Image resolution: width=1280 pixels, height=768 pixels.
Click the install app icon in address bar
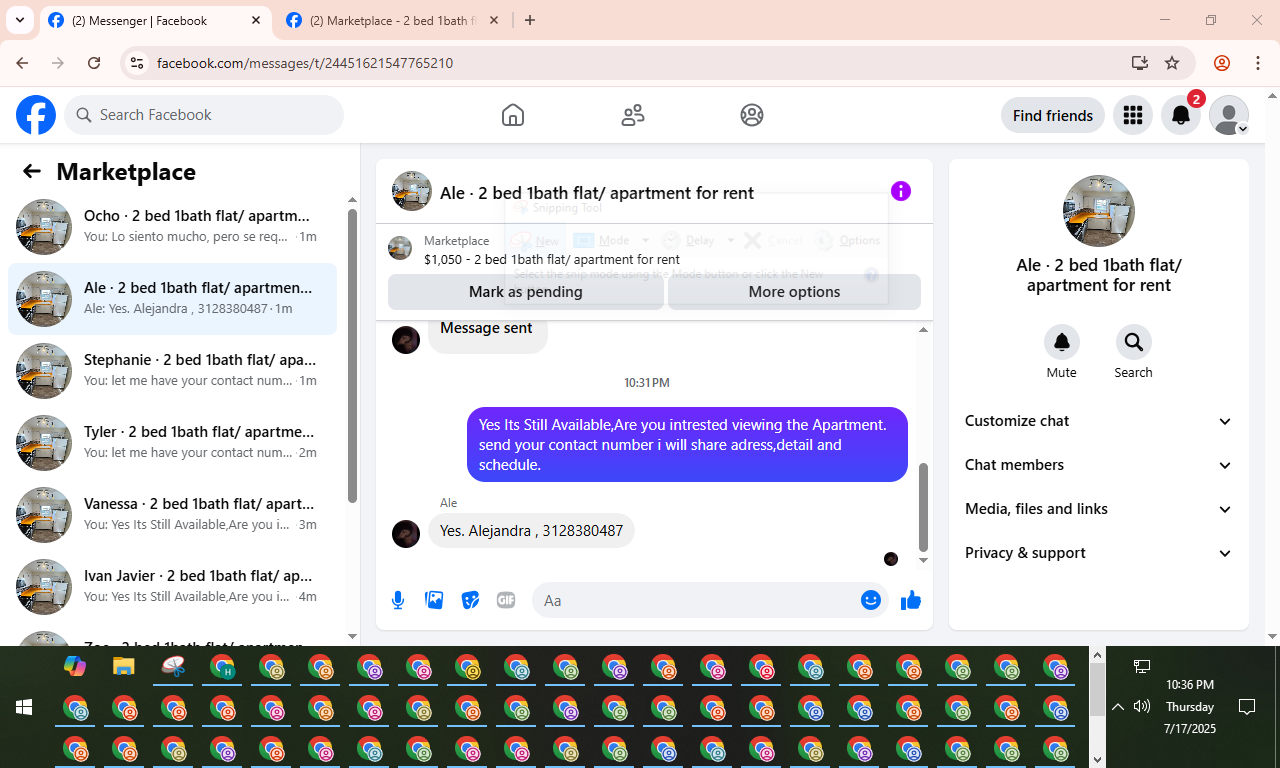coord(1139,63)
